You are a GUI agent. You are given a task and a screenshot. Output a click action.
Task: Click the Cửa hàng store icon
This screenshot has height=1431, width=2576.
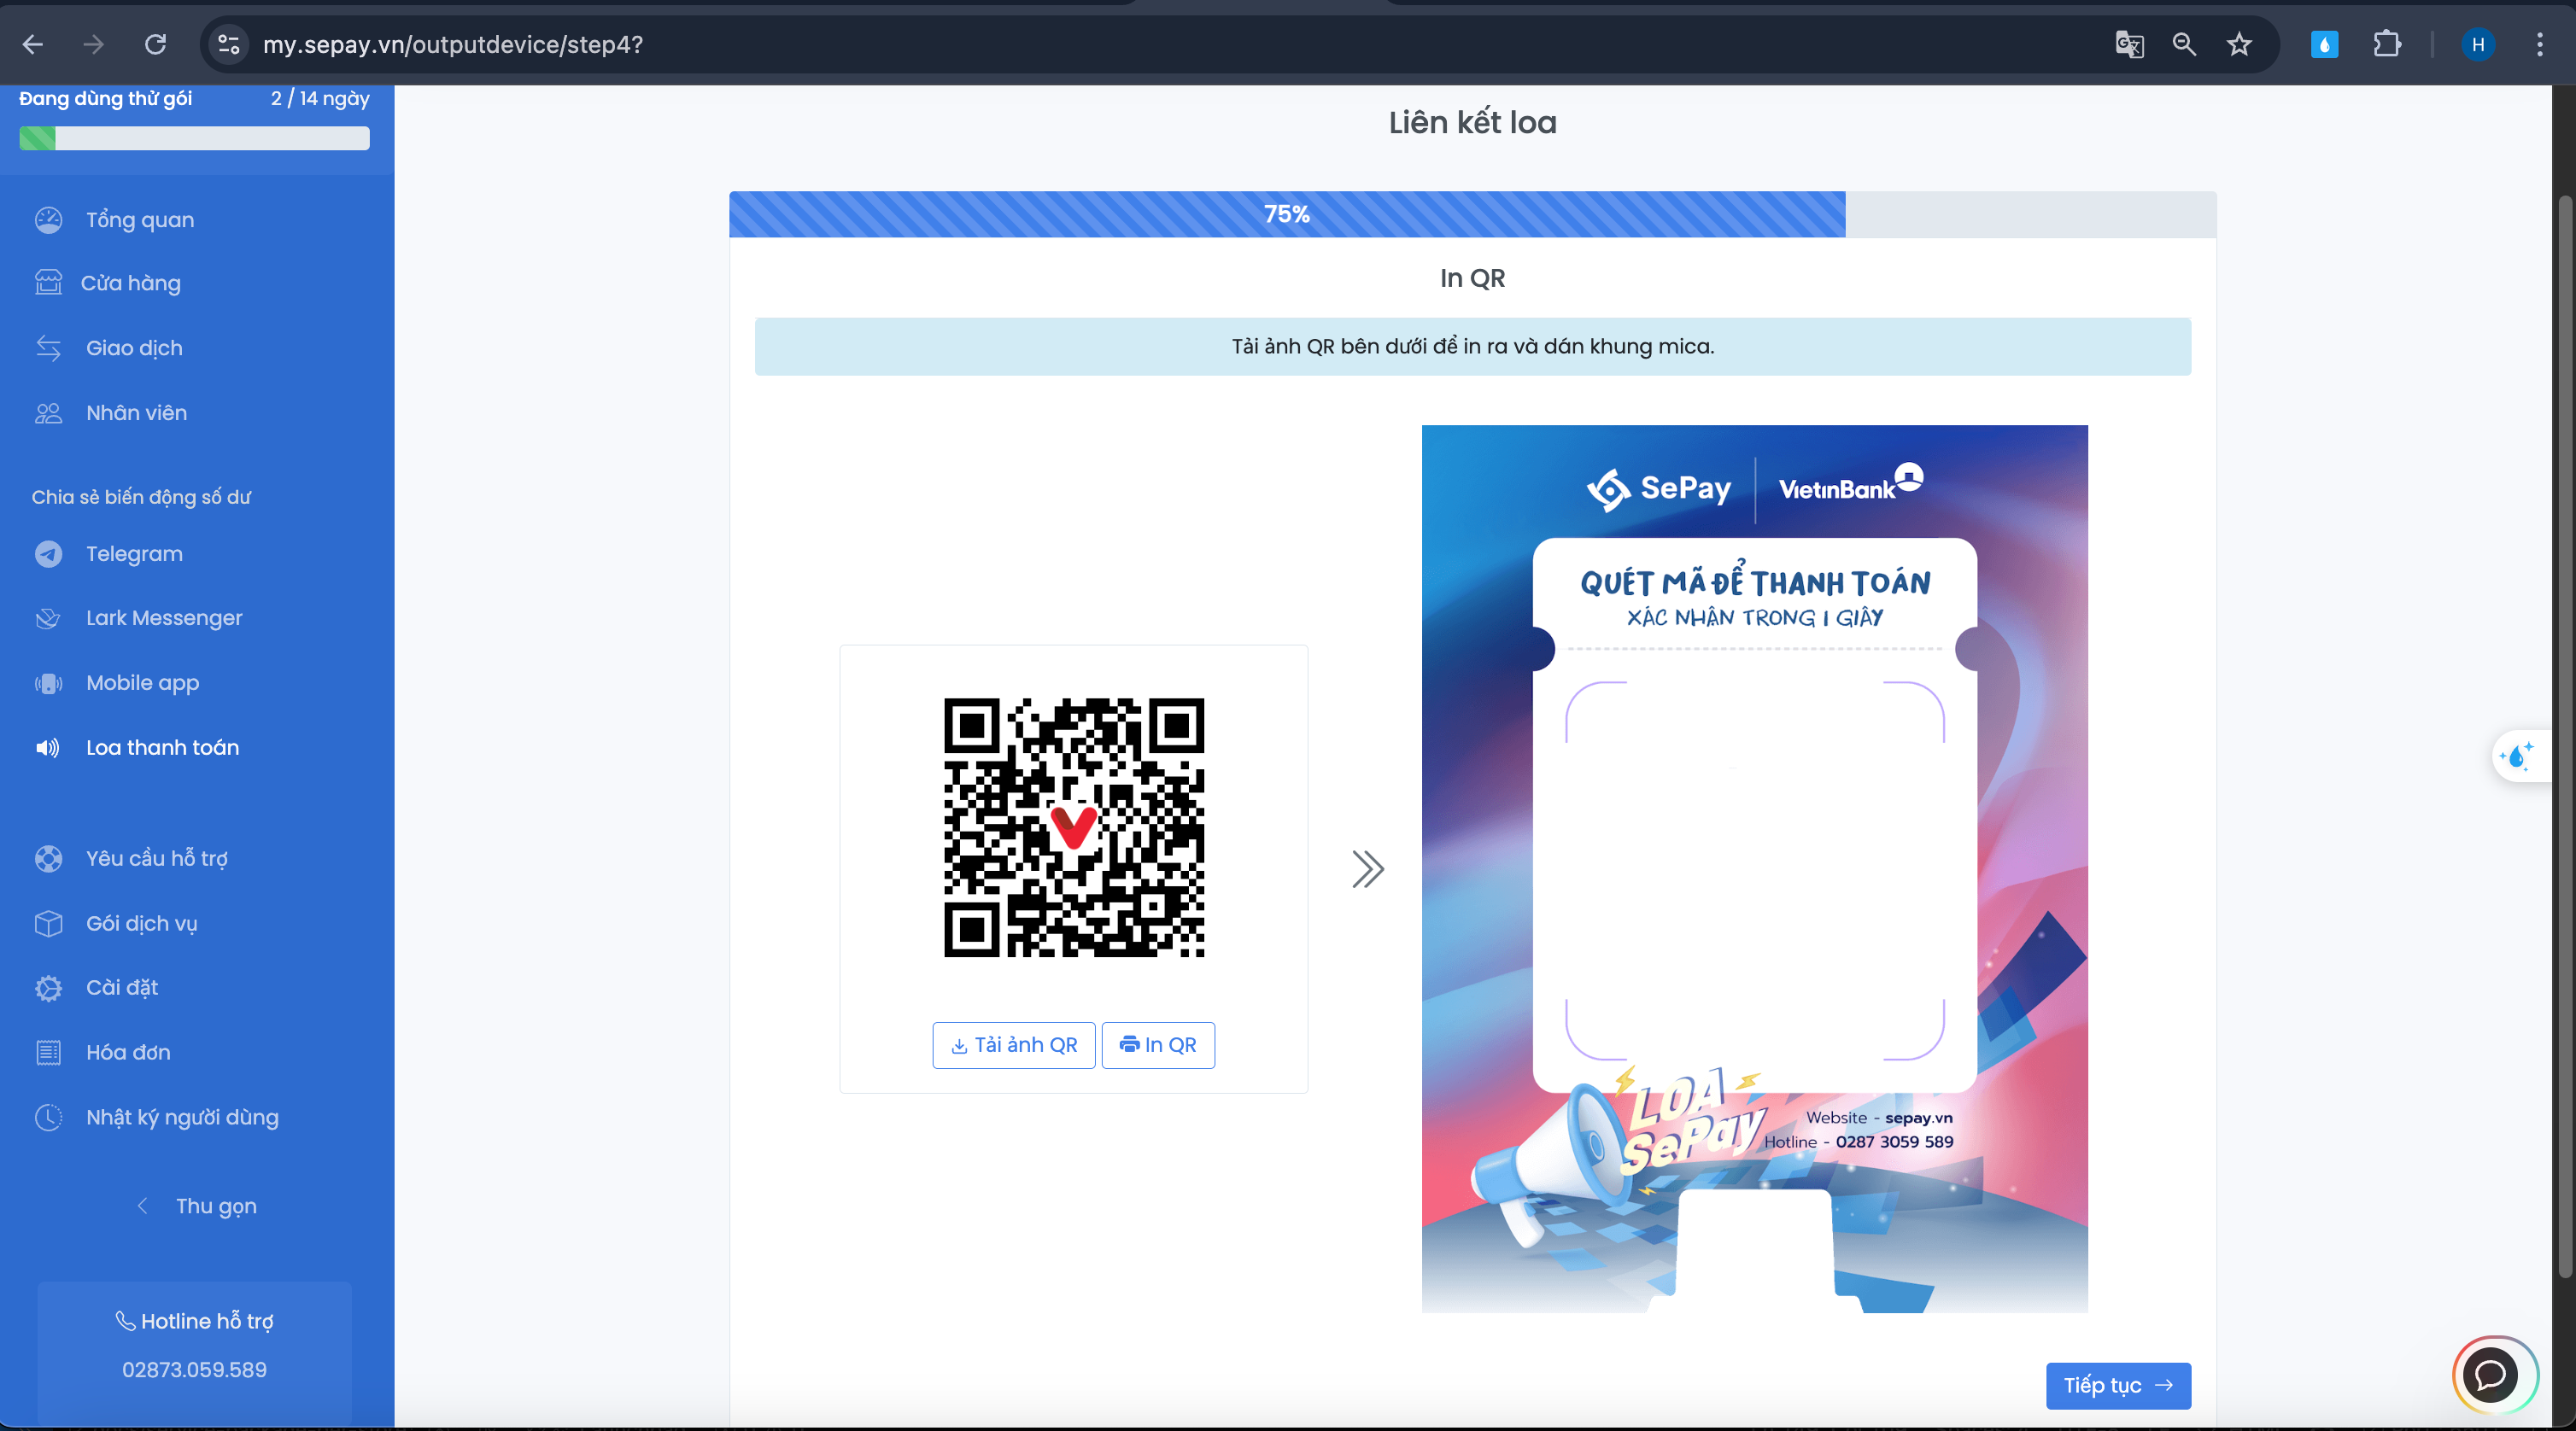click(48, 283)
